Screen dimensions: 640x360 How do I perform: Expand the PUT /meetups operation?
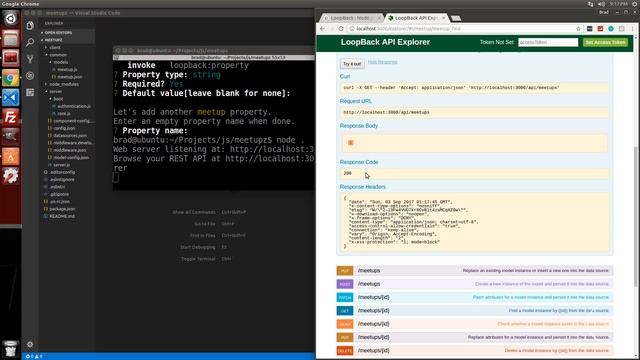475,271
